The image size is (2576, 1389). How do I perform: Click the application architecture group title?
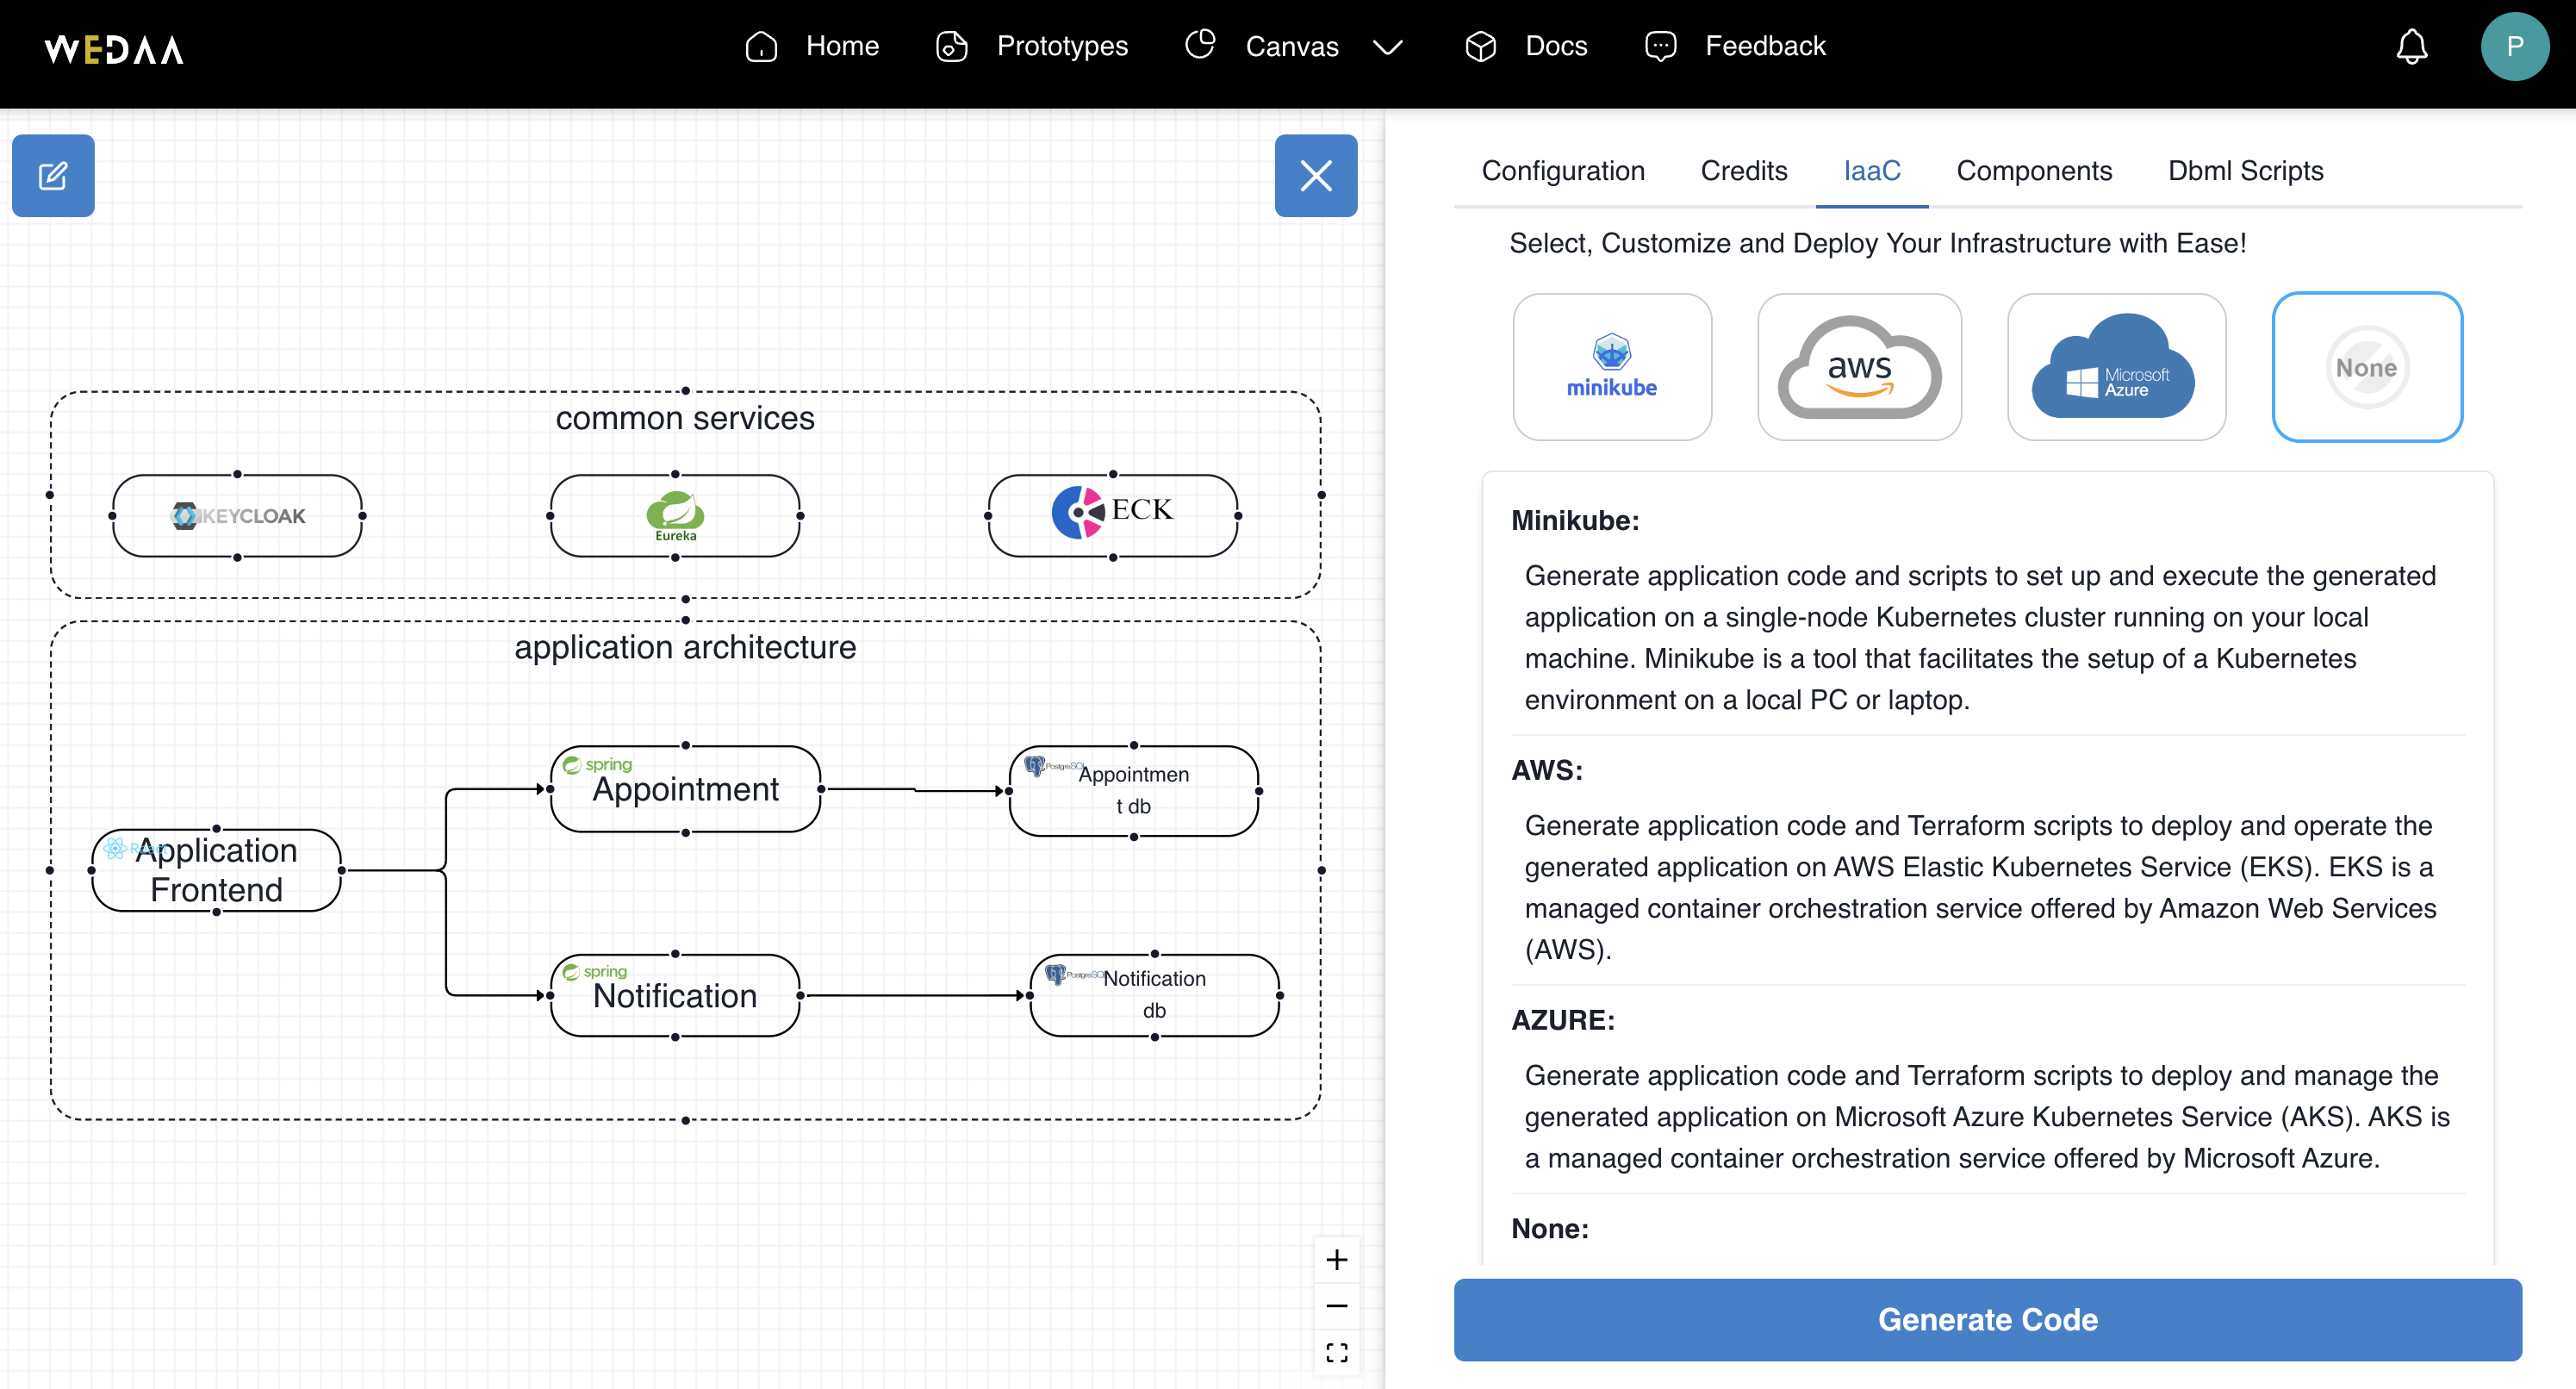click(x=685, y=647)
